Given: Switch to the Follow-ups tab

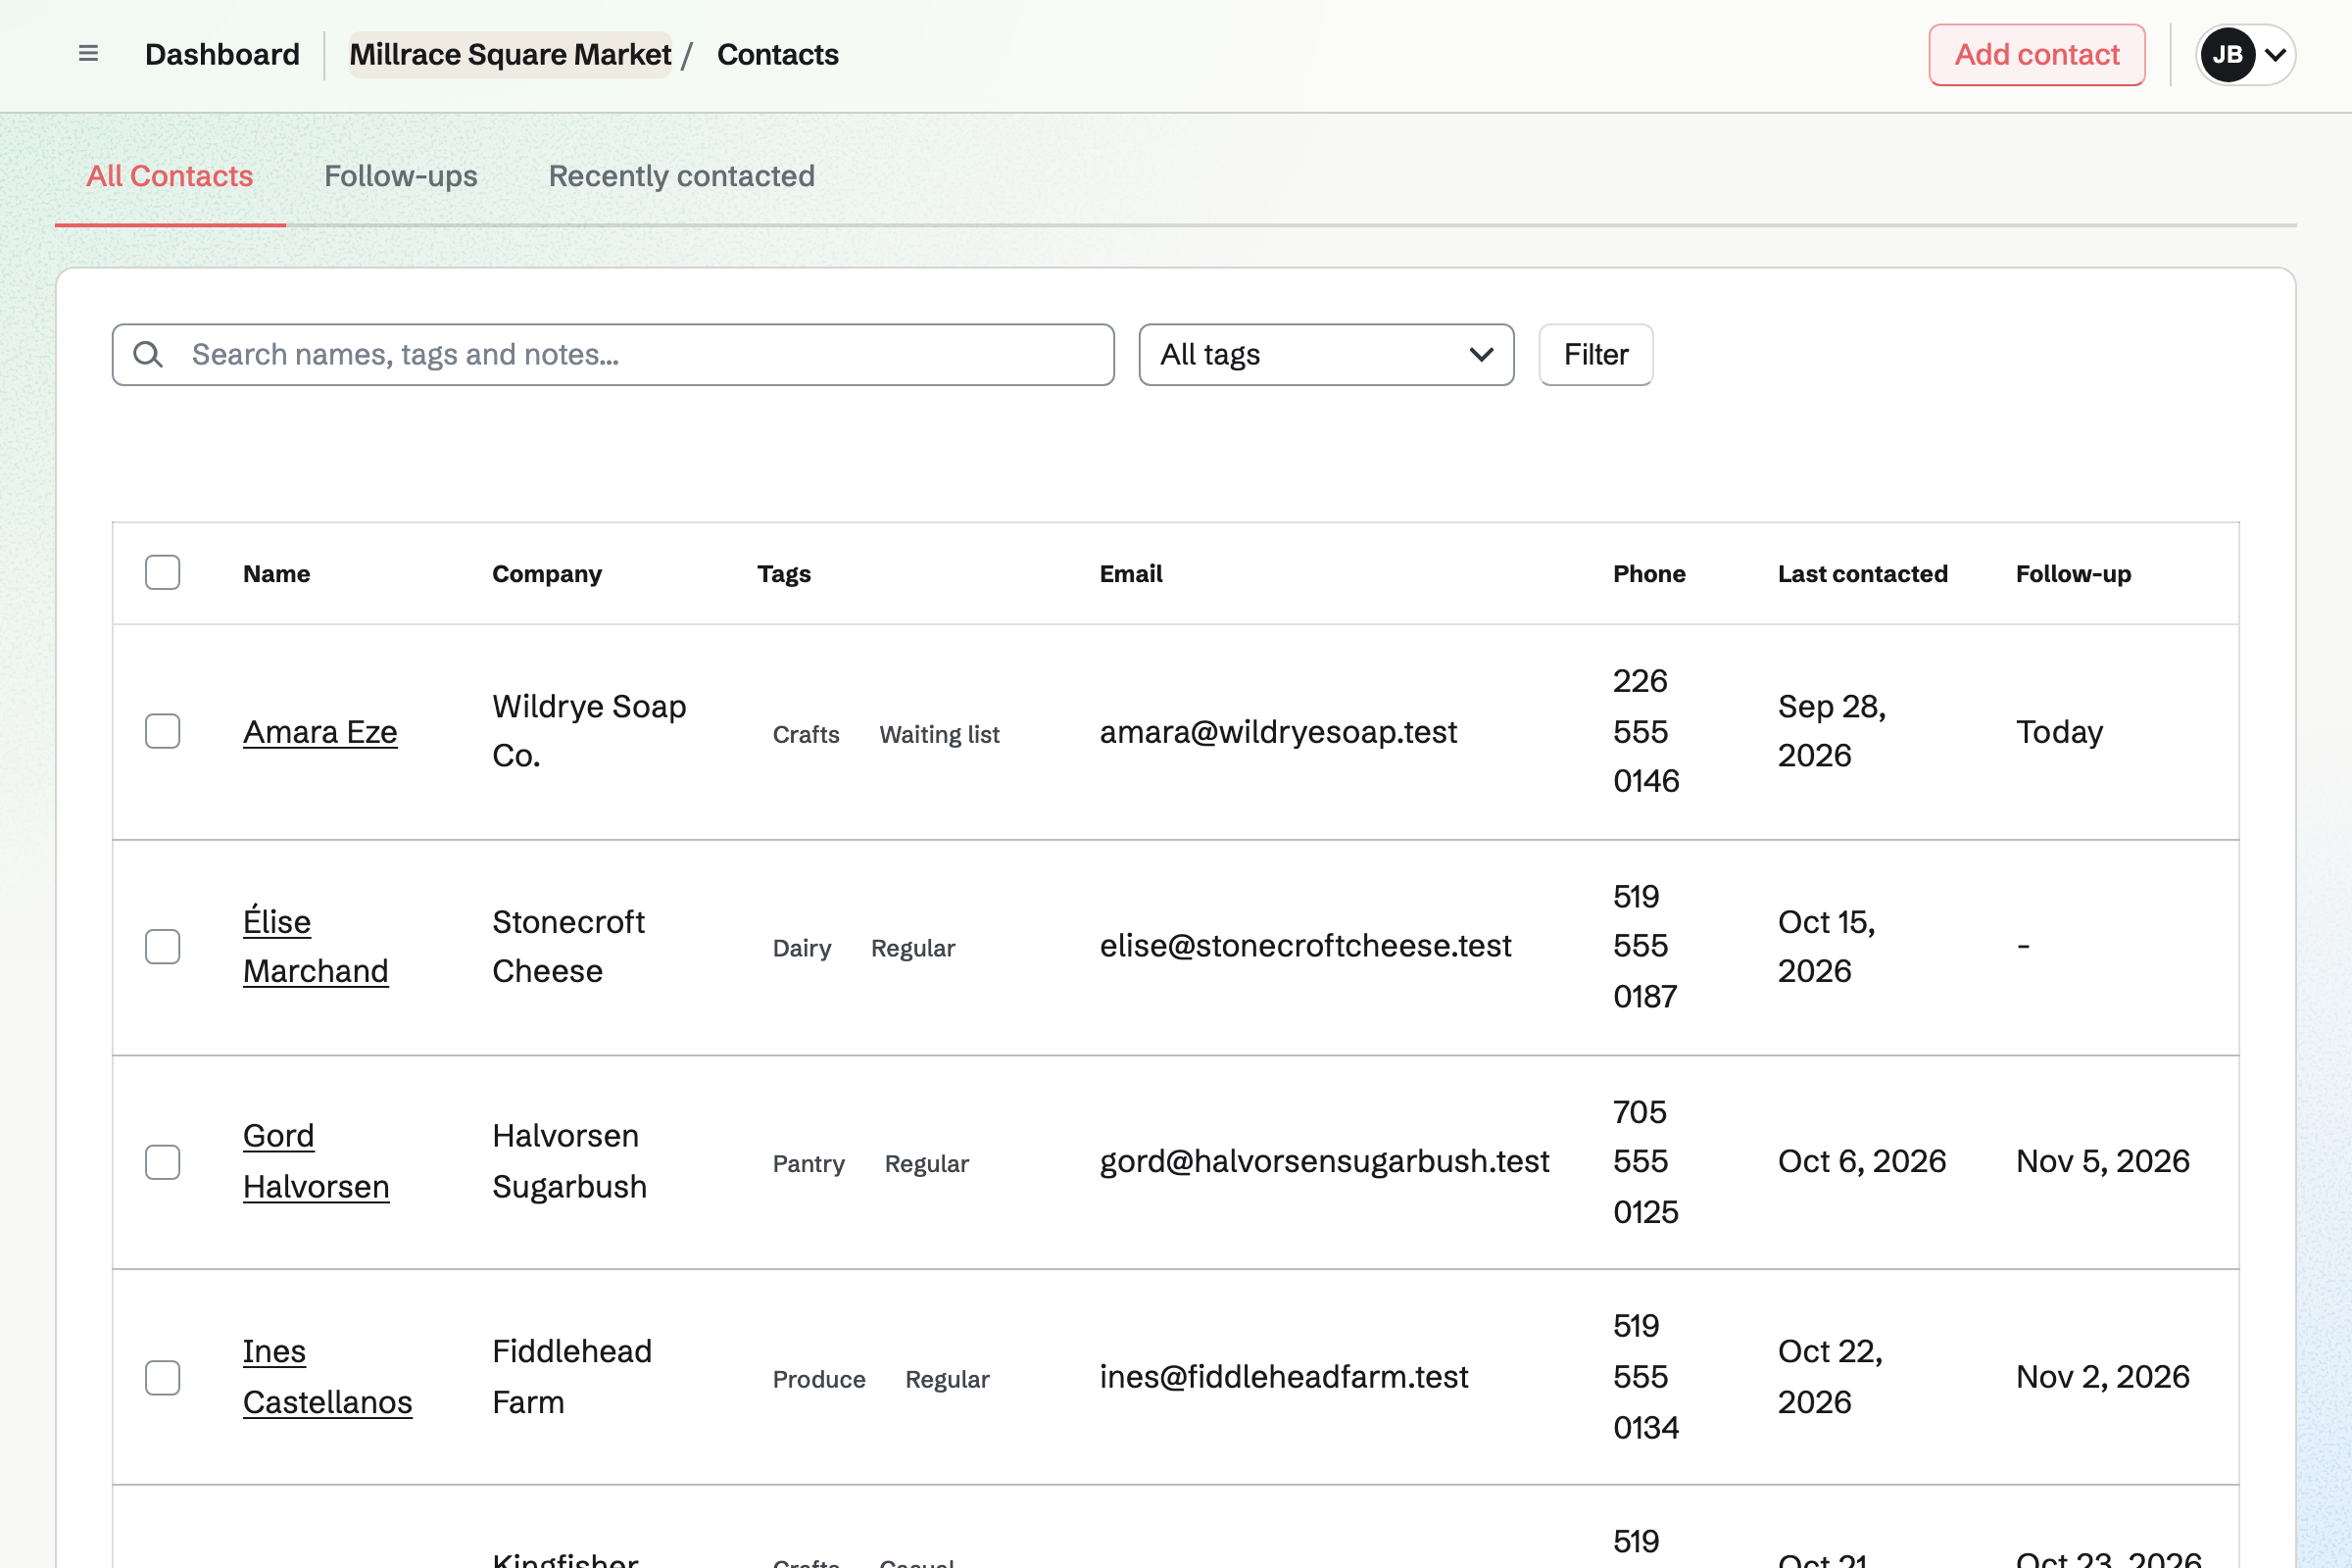Looking at the screenshot, I should 401,176.
